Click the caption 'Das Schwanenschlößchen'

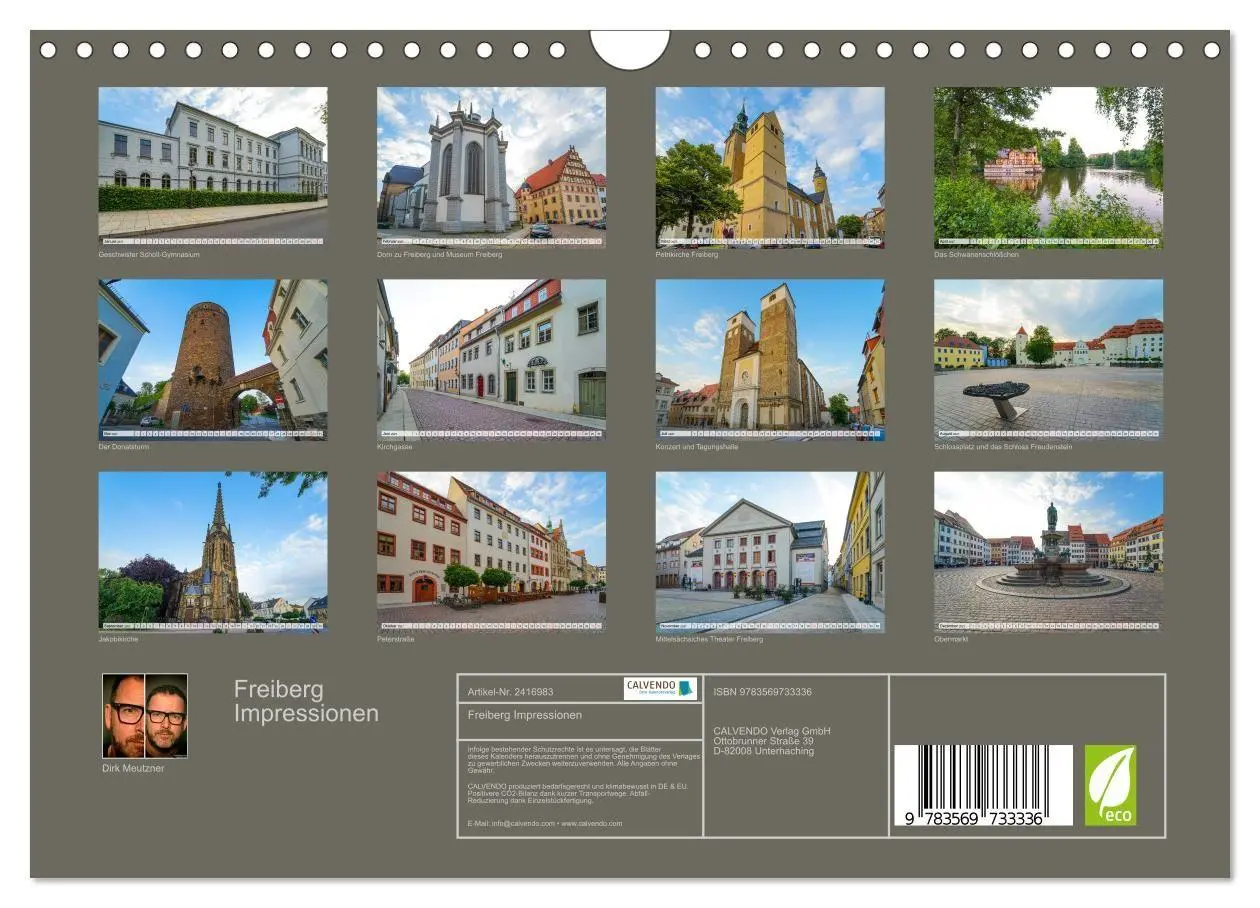pos(977,254)
